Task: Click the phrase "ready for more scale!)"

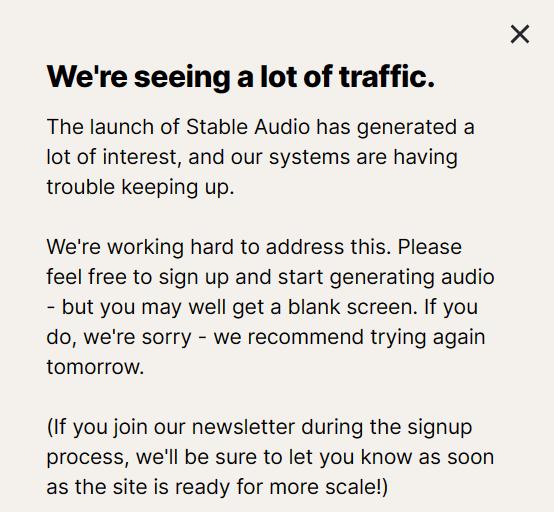Action: pyautogui.click(x=281, y=487)
